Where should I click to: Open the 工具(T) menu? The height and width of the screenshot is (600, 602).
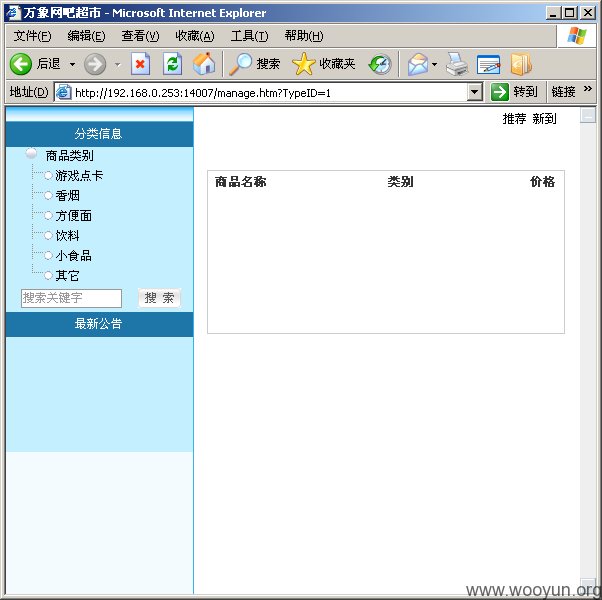point(249,36)
